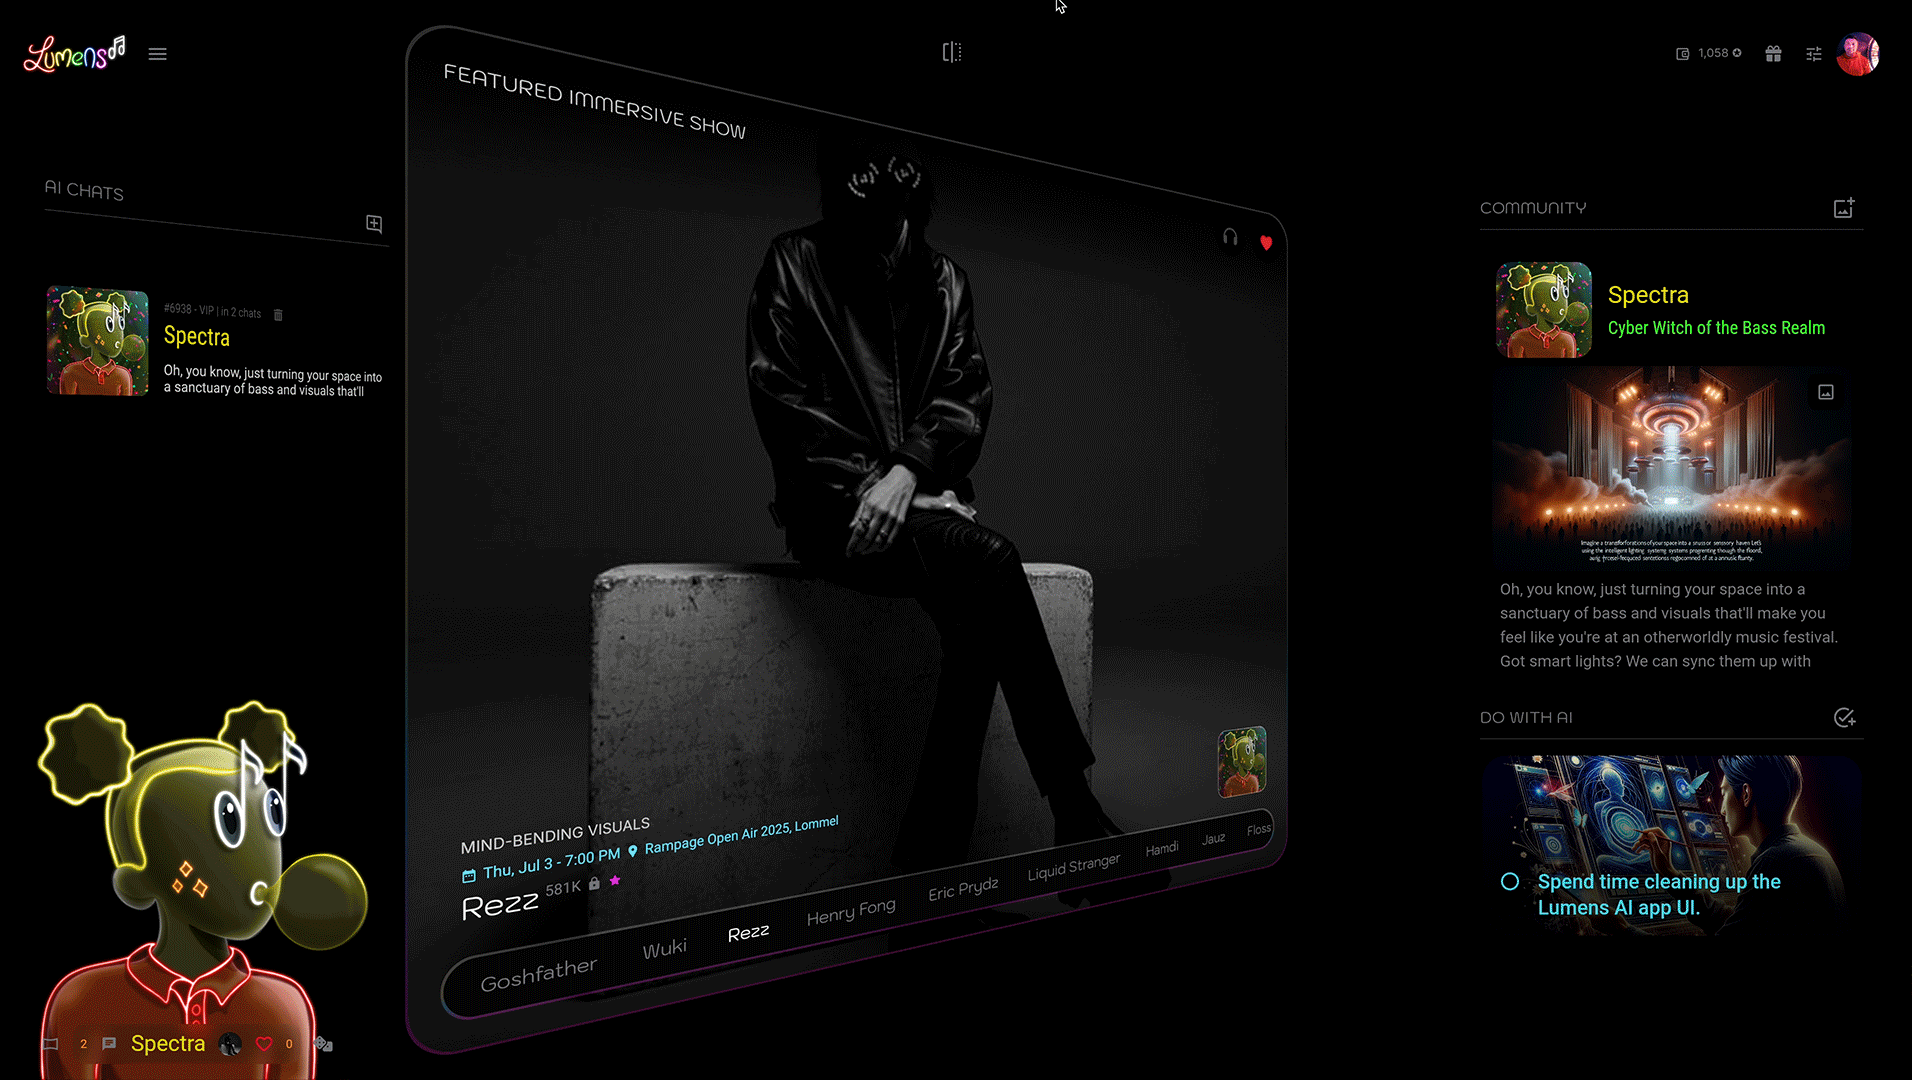Click Spectra title in Community panel
Screen dimensions: 1912x1080
(1648, 295)
